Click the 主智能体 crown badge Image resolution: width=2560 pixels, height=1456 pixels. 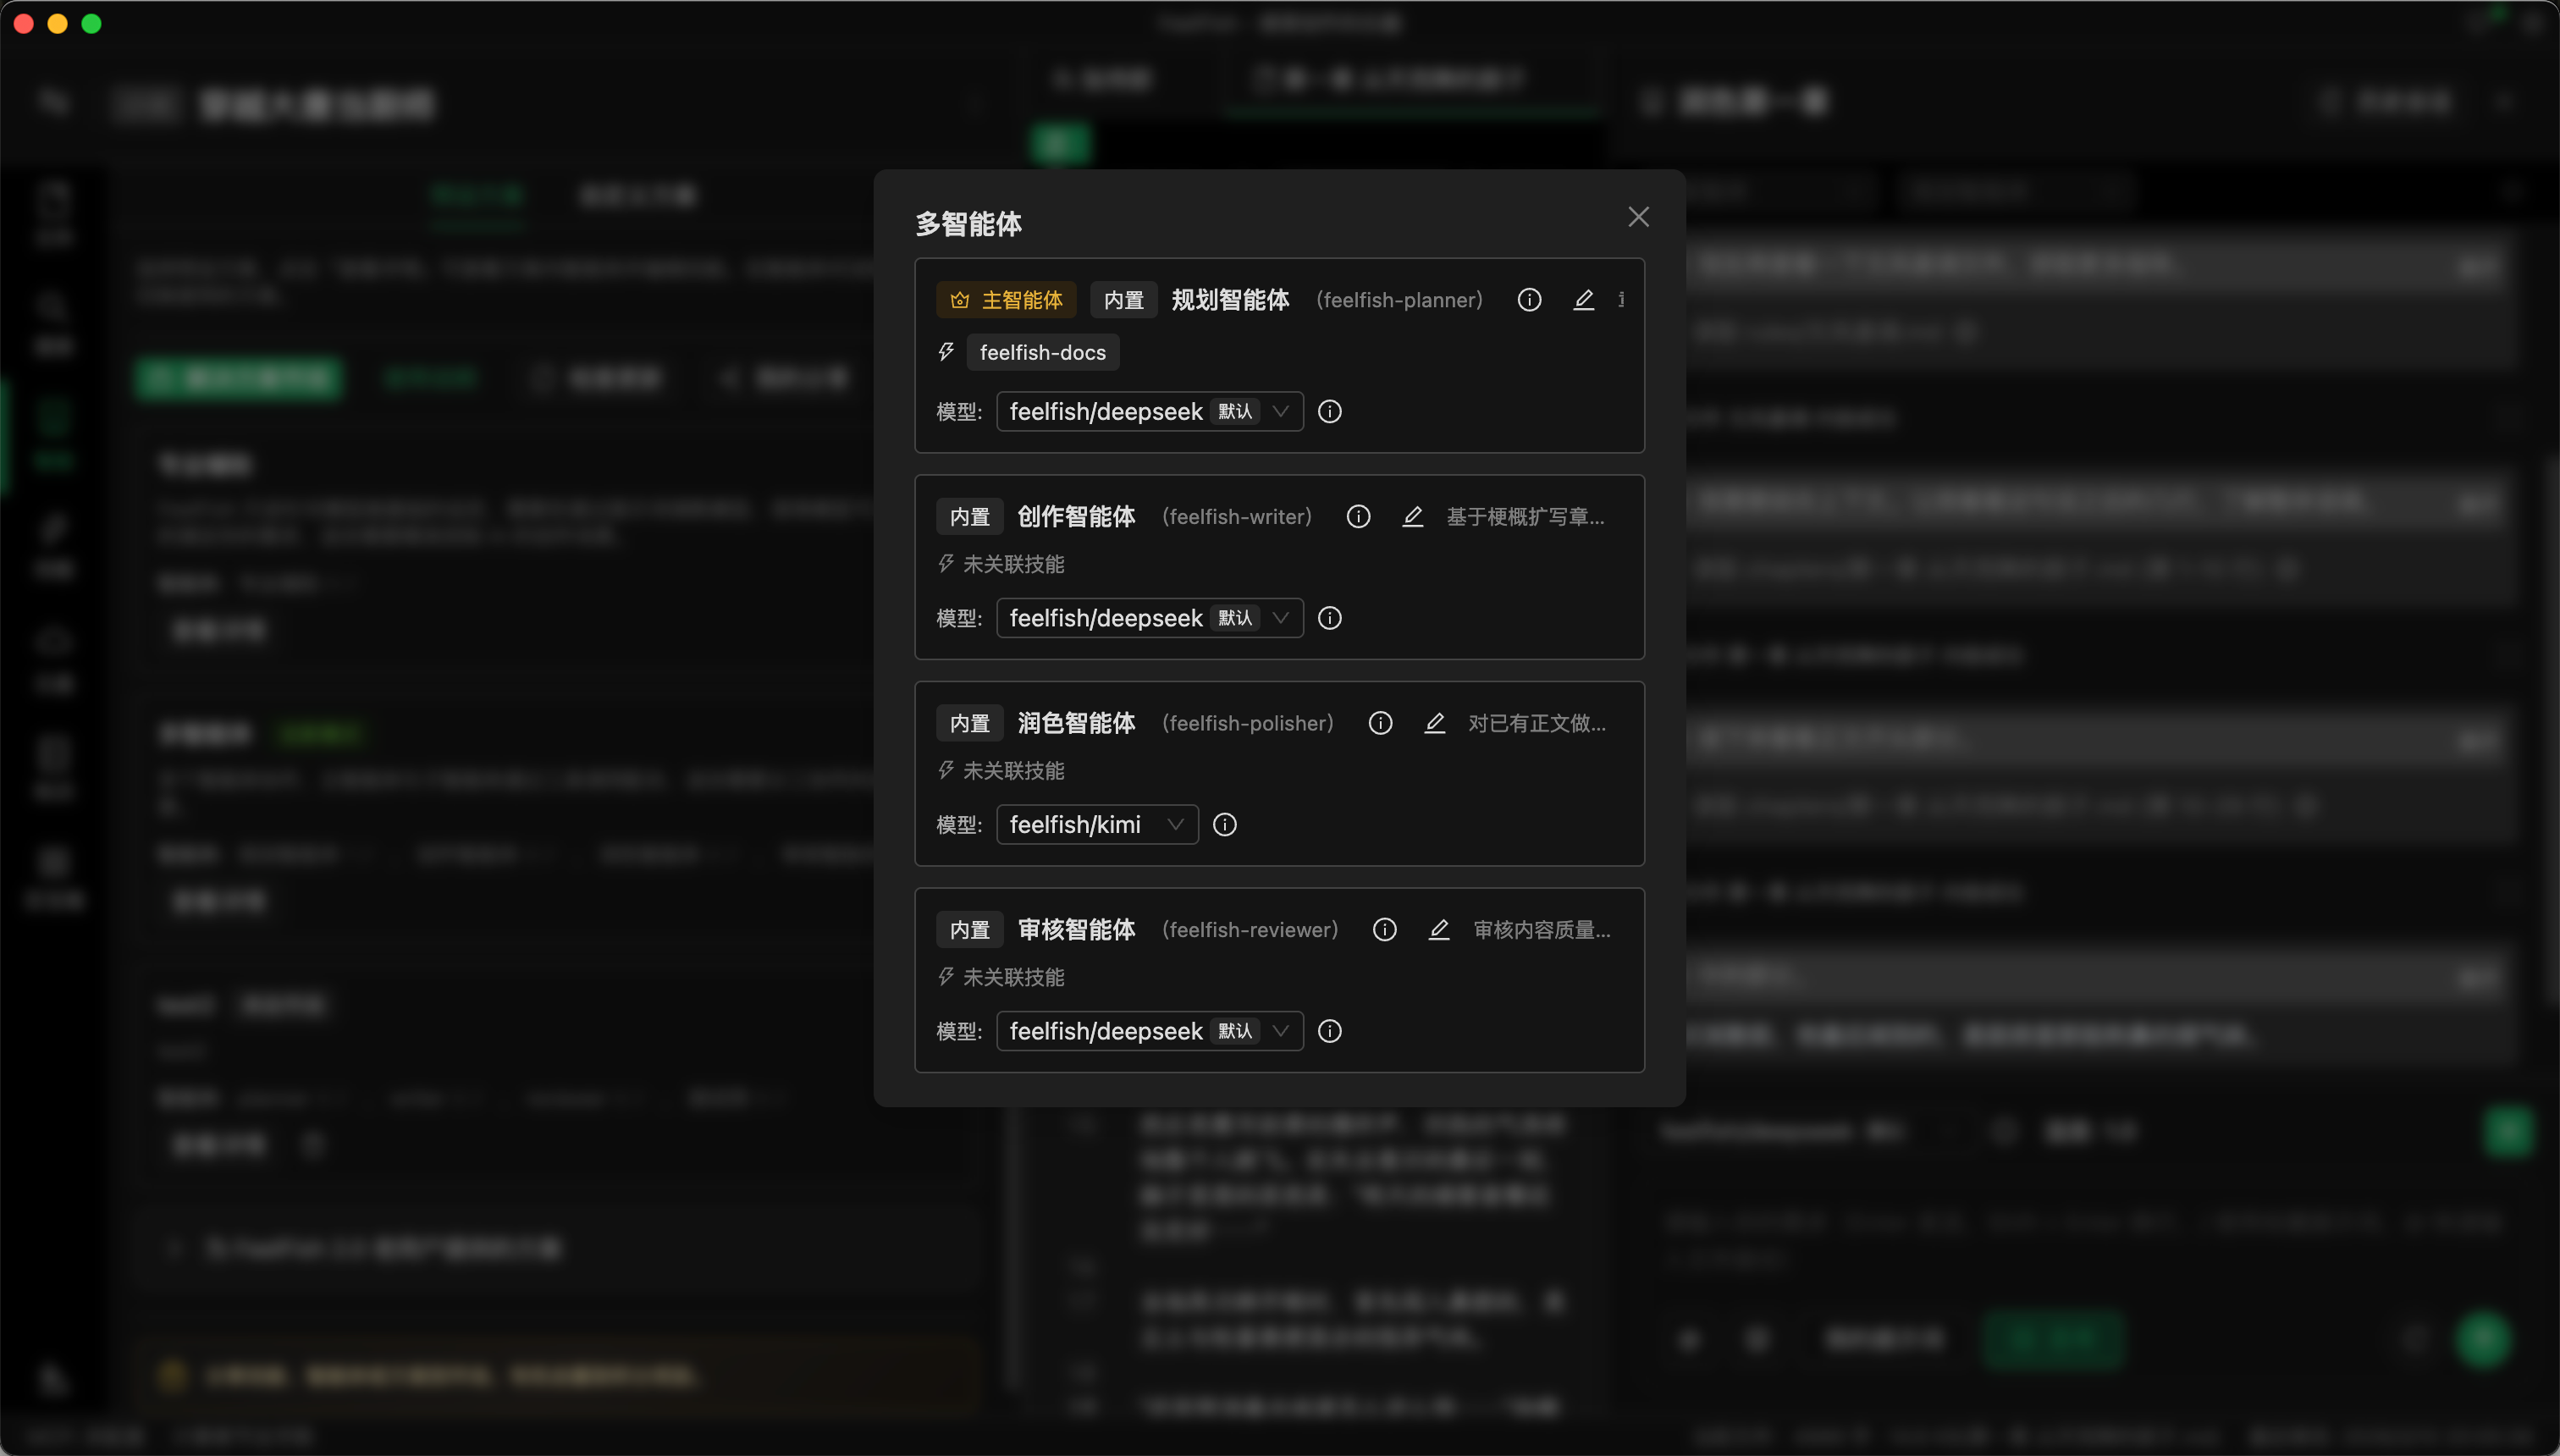coord(1005,300)
